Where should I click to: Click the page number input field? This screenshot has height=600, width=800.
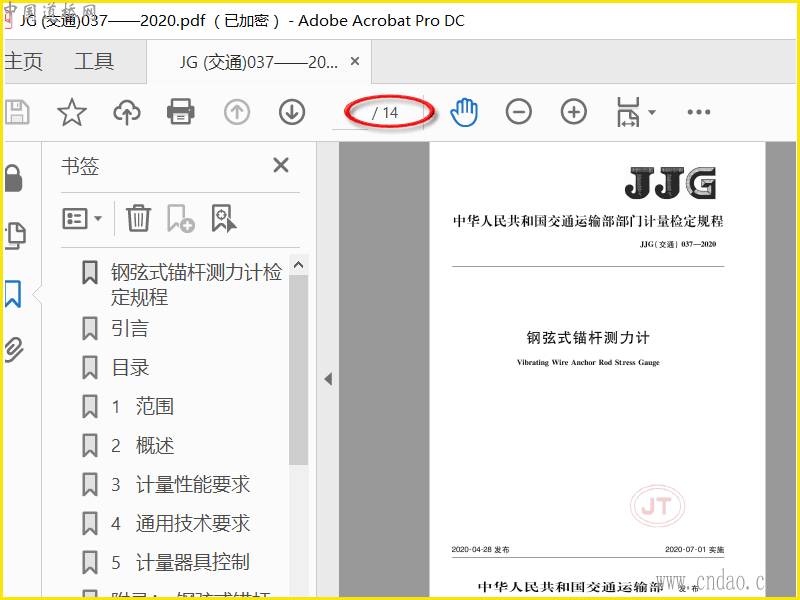tap(350, 113)
